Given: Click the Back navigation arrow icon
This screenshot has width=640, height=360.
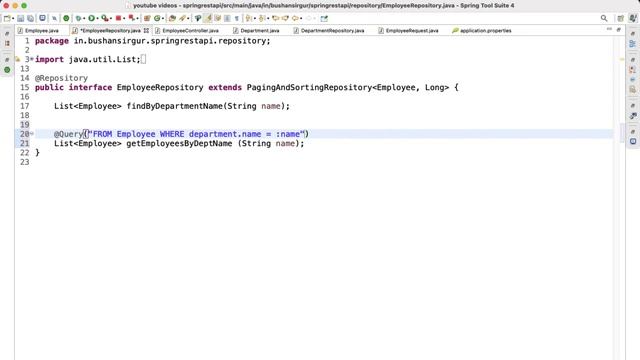Looking at the screenshot, I should tap(295, 18).
